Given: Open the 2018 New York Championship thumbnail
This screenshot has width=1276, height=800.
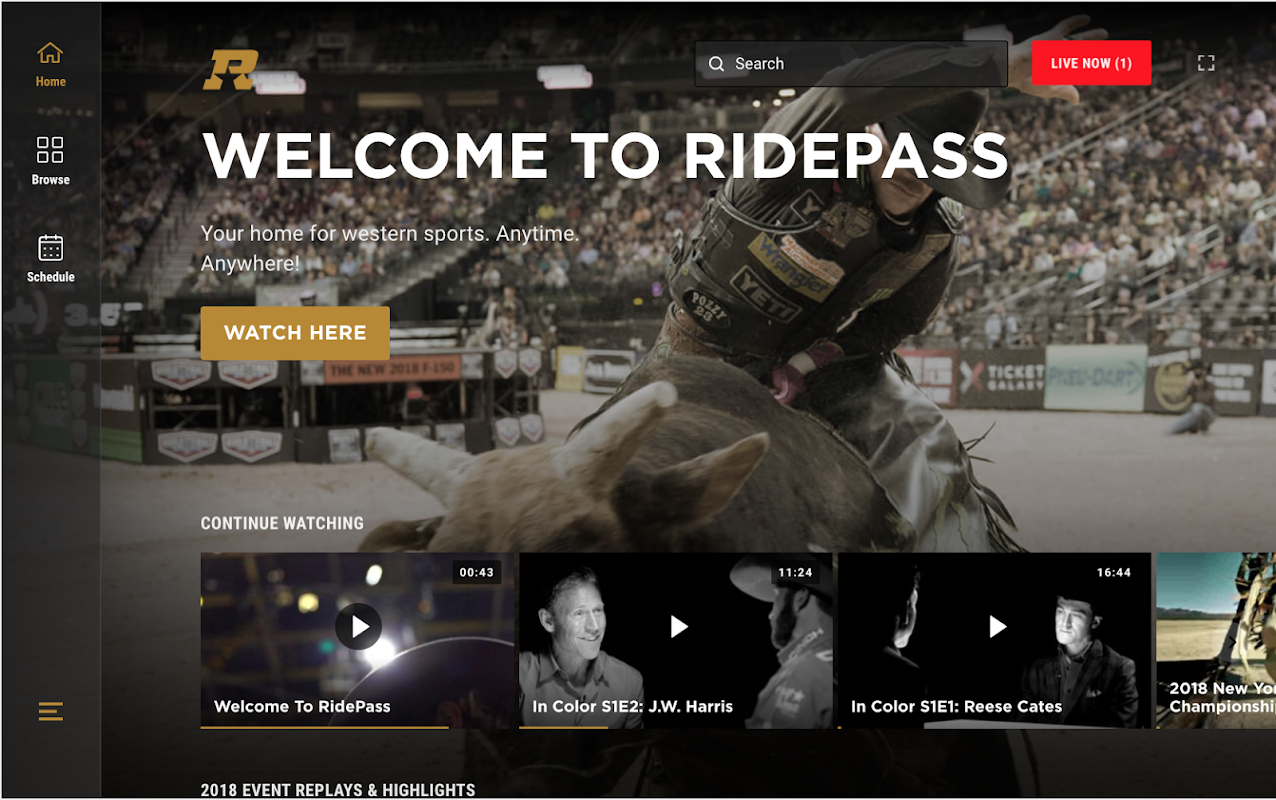Looking at the screenshot, I should click(x=1216, y=640).
